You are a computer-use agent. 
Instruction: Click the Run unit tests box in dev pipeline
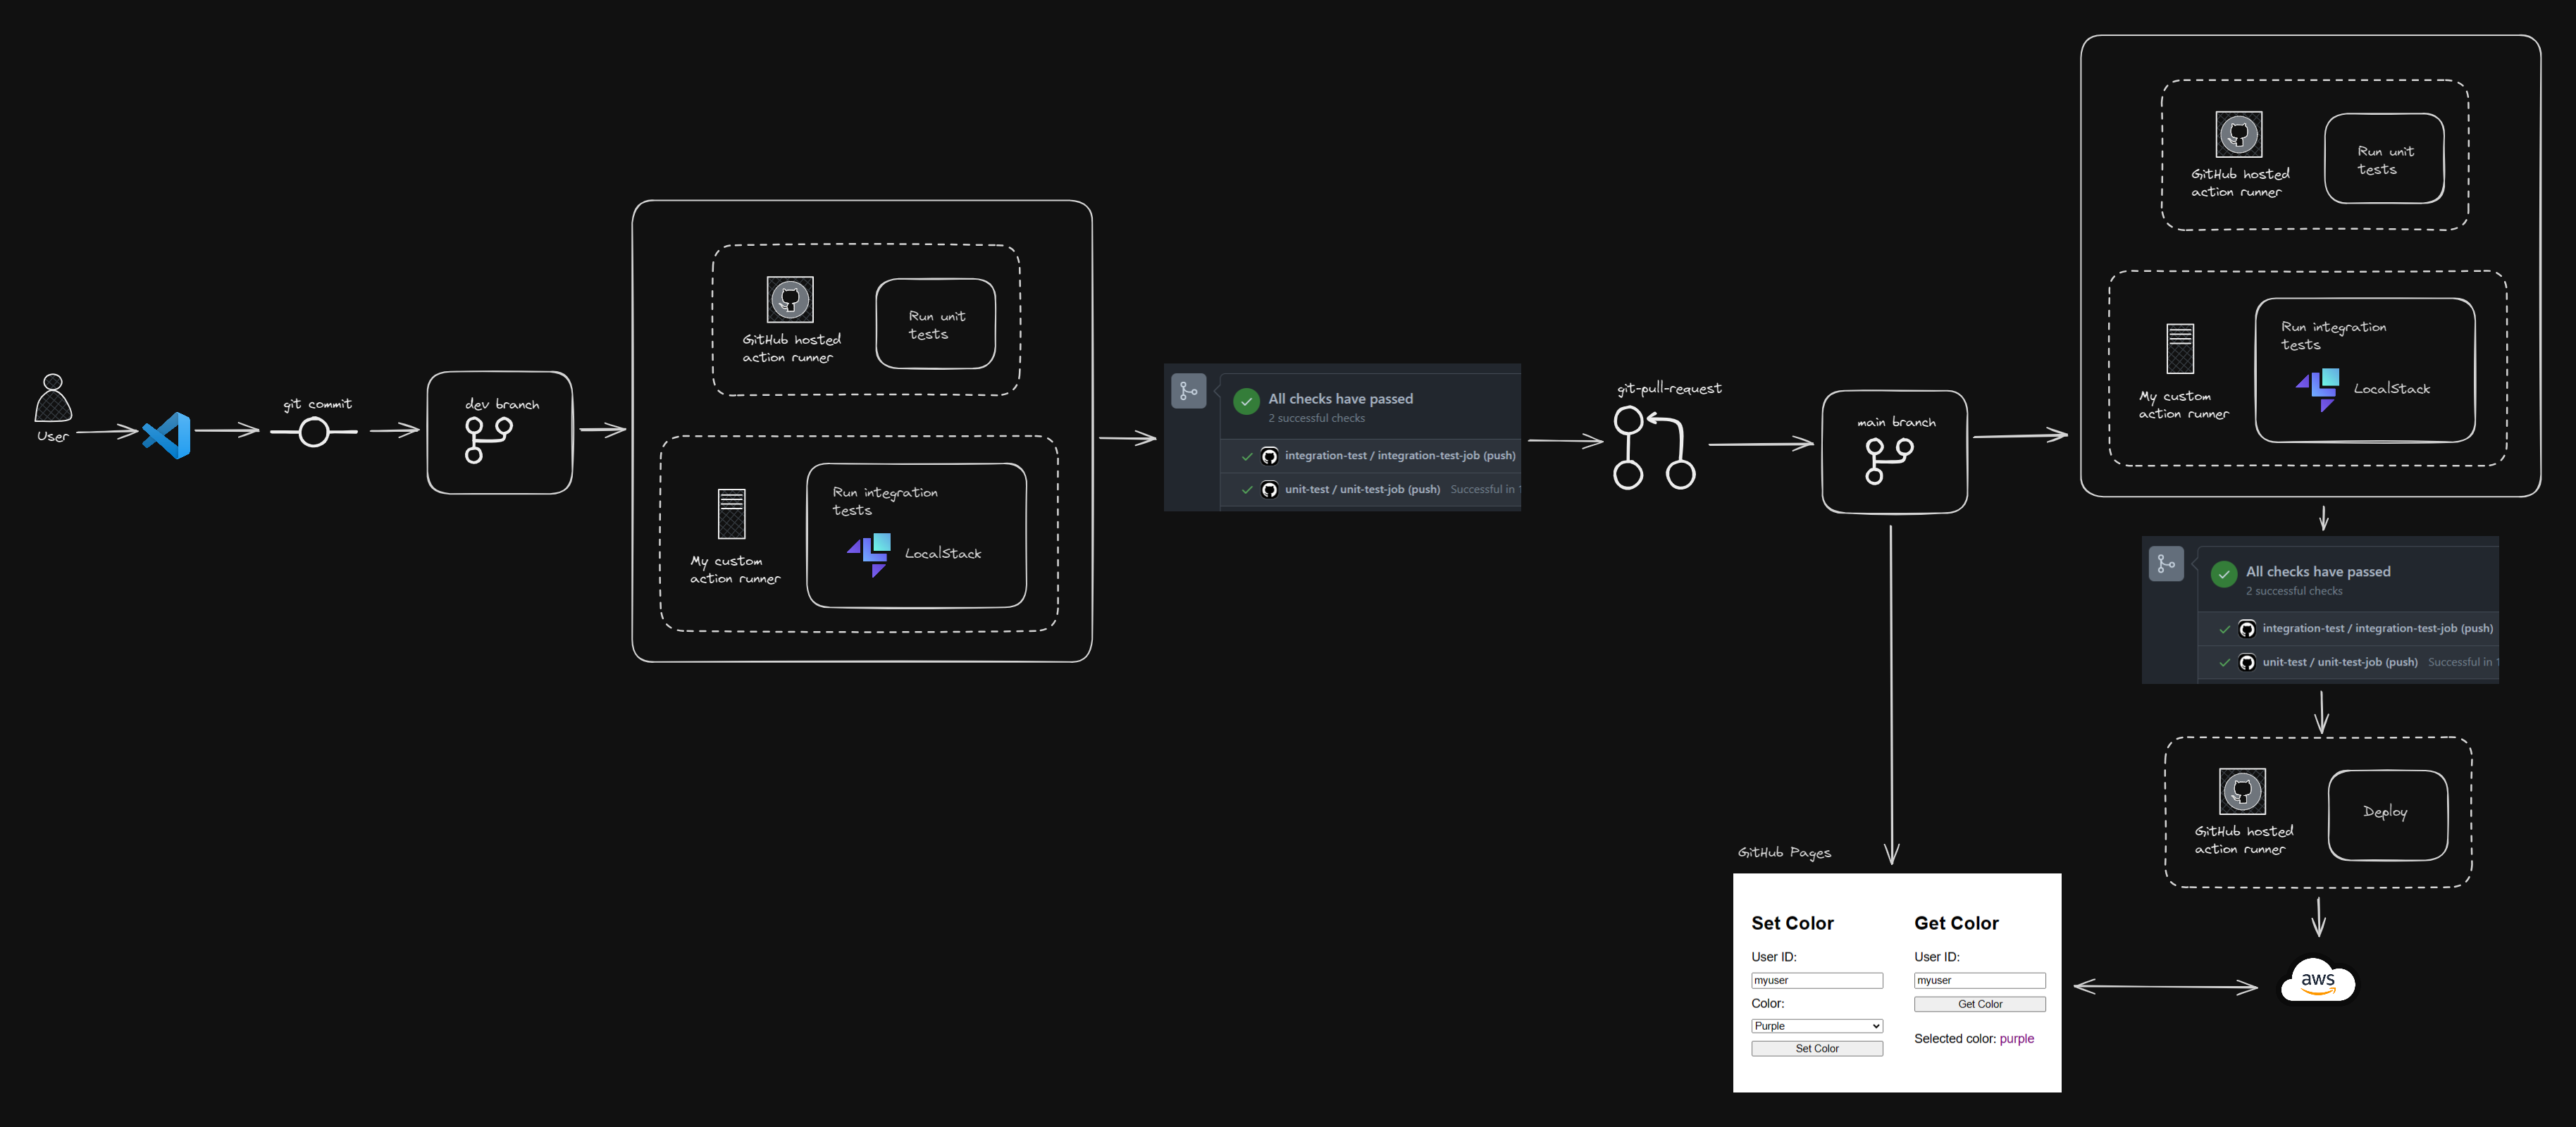point(935,324)
